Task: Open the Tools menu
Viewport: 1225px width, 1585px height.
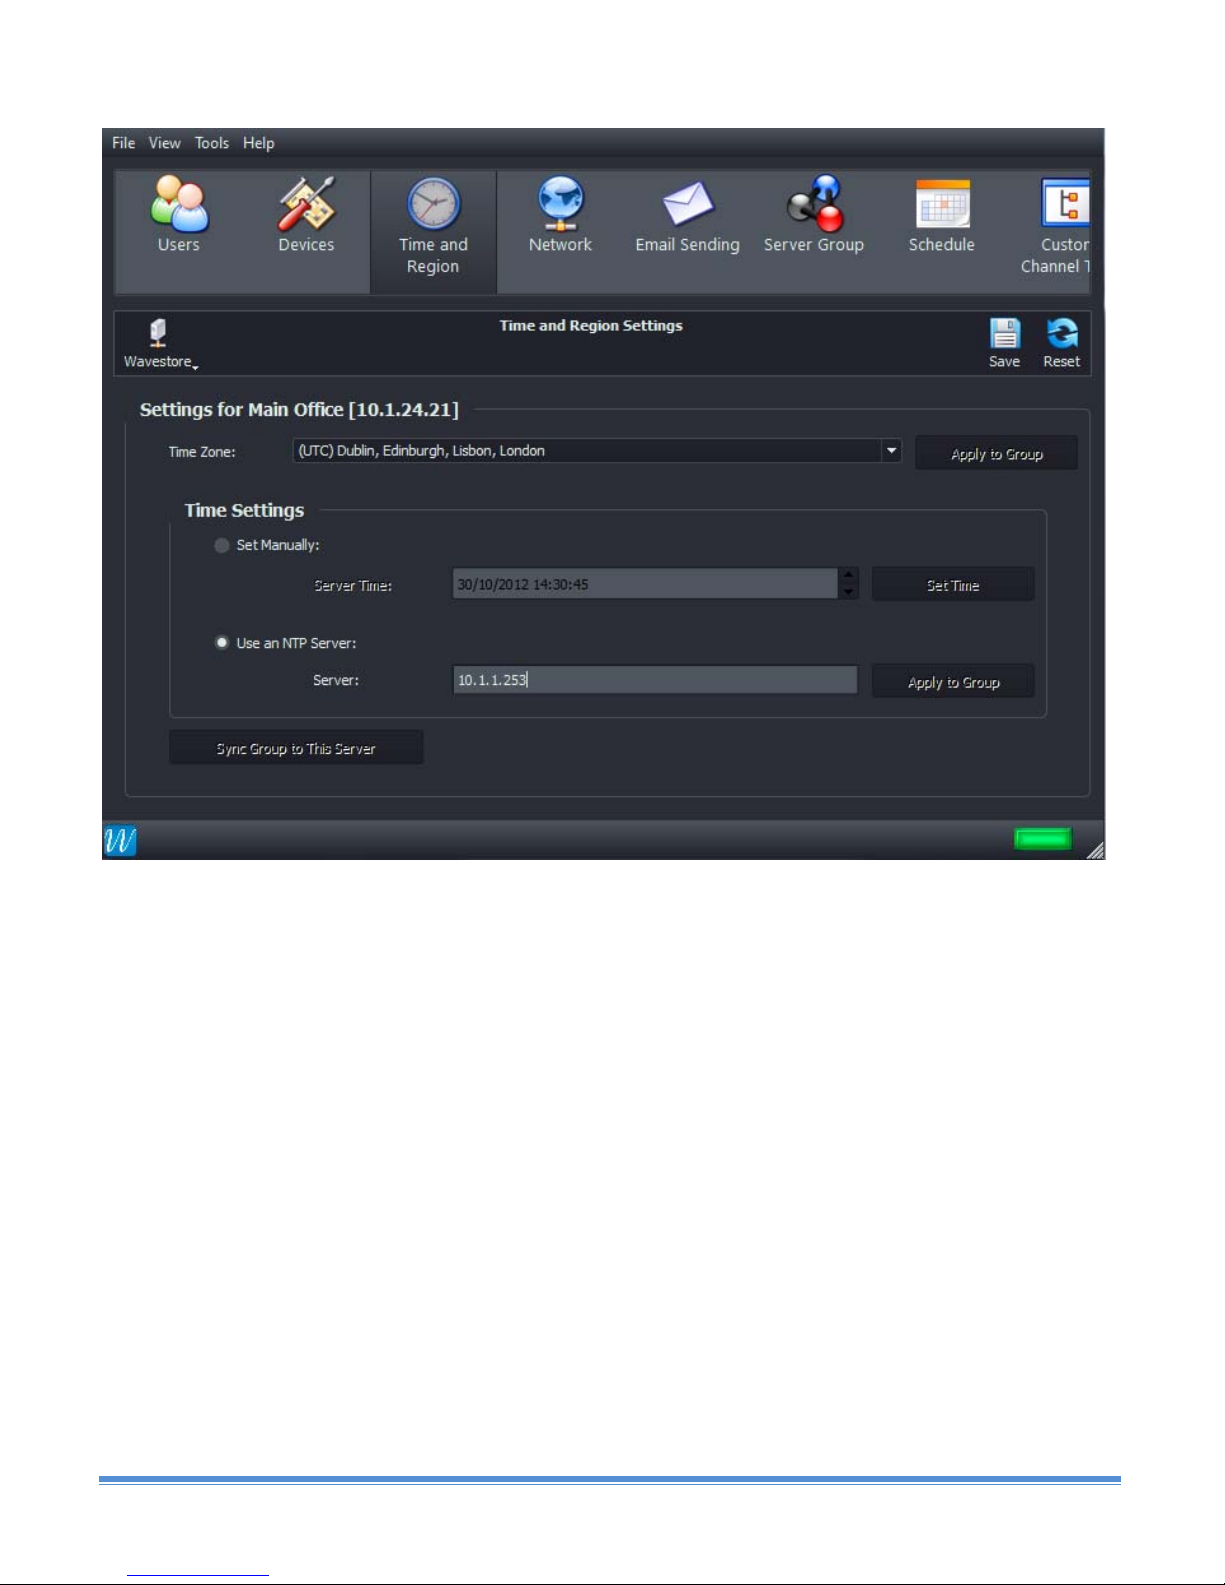Action: coord(212,143)
